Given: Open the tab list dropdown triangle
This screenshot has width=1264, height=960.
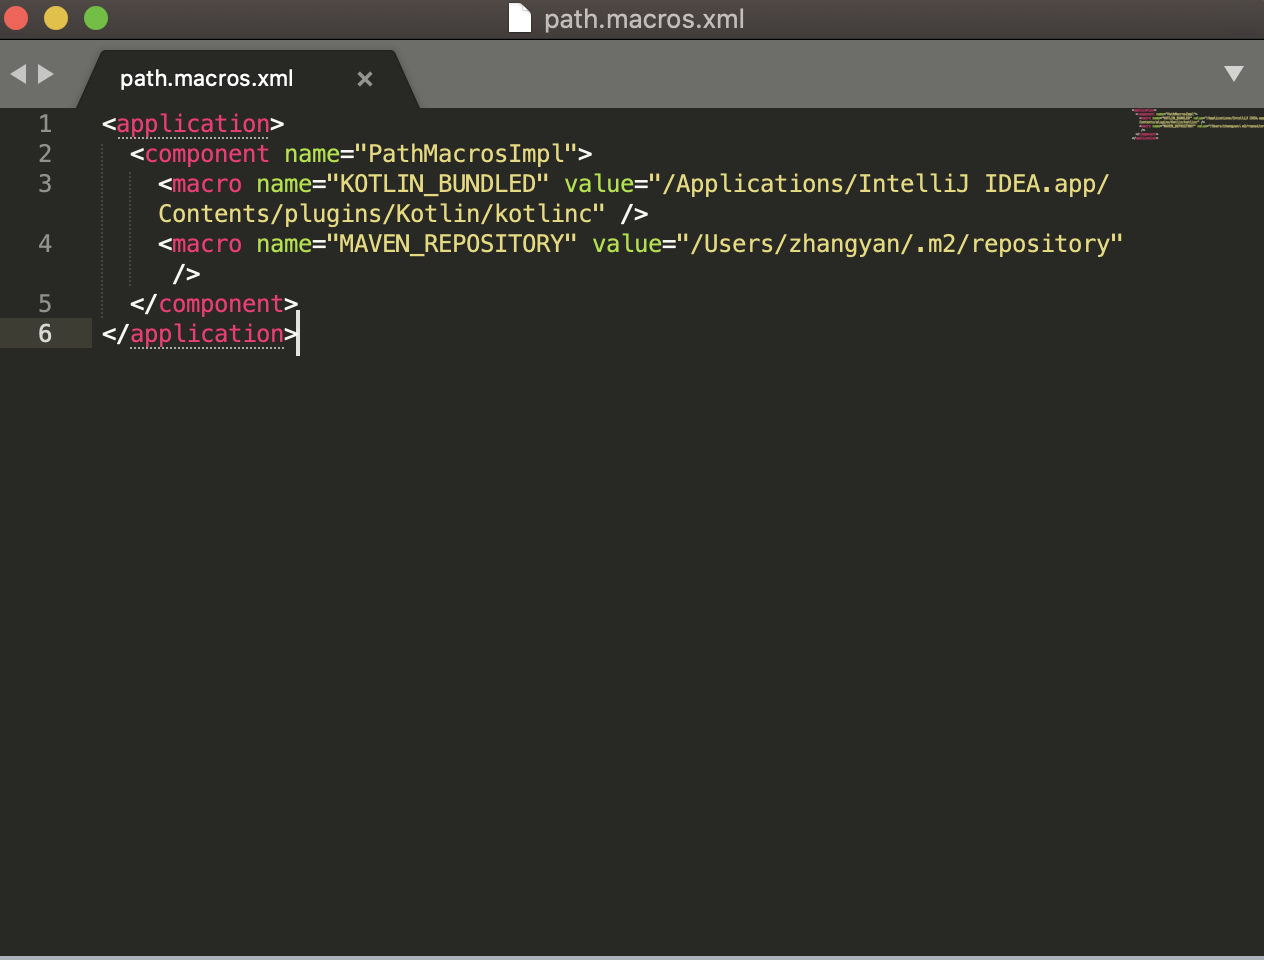Looking at the screenshot, I should coord(1233,74).
